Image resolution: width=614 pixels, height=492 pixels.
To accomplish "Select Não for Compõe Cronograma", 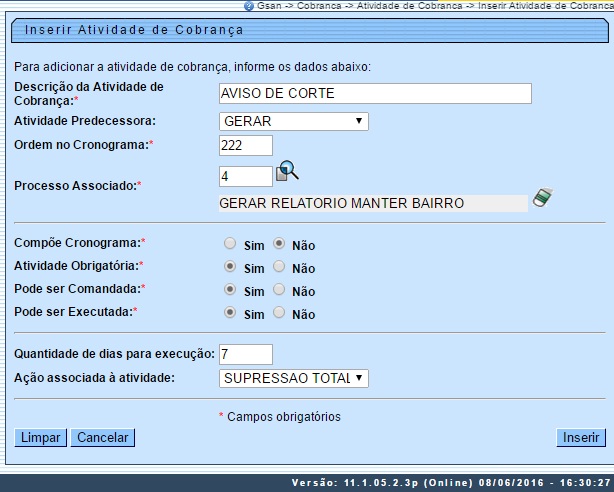I will pos(279,243).
